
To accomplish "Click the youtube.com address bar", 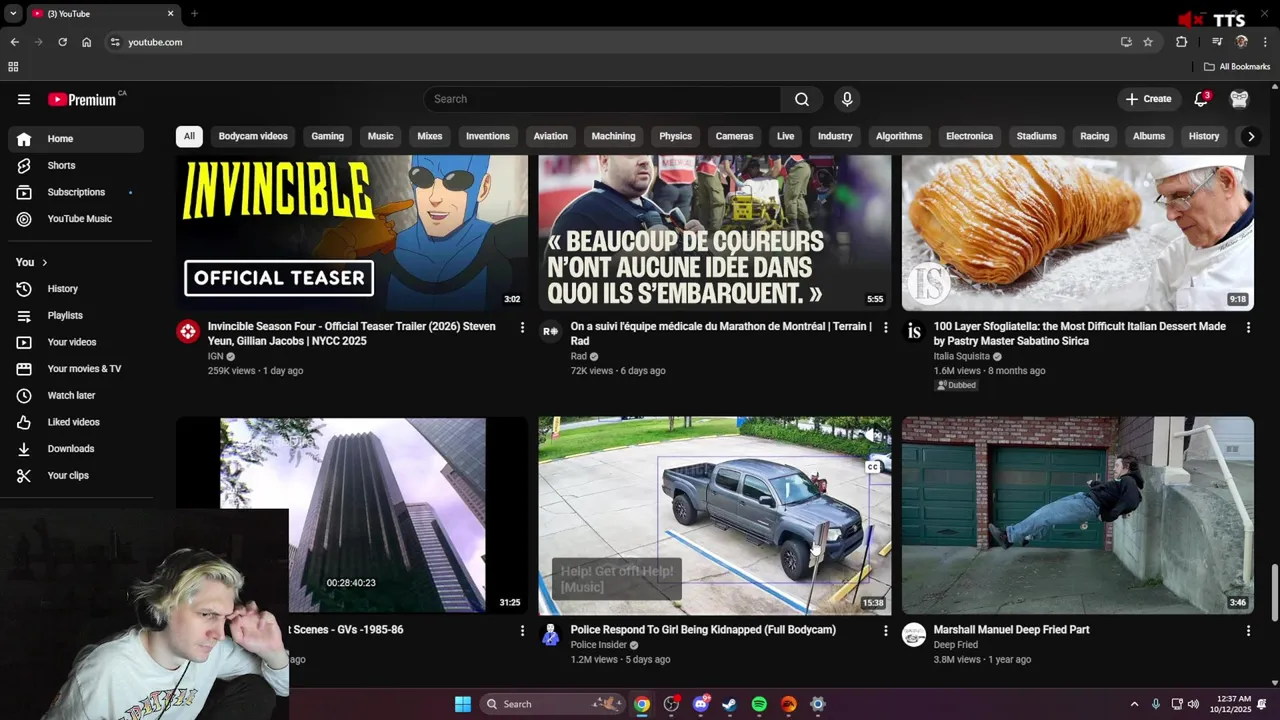I will pos(610,42).
